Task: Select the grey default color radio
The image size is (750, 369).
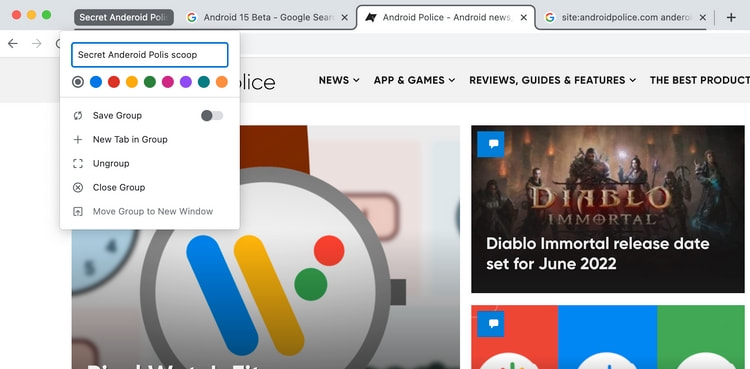Action: [78, 82]
